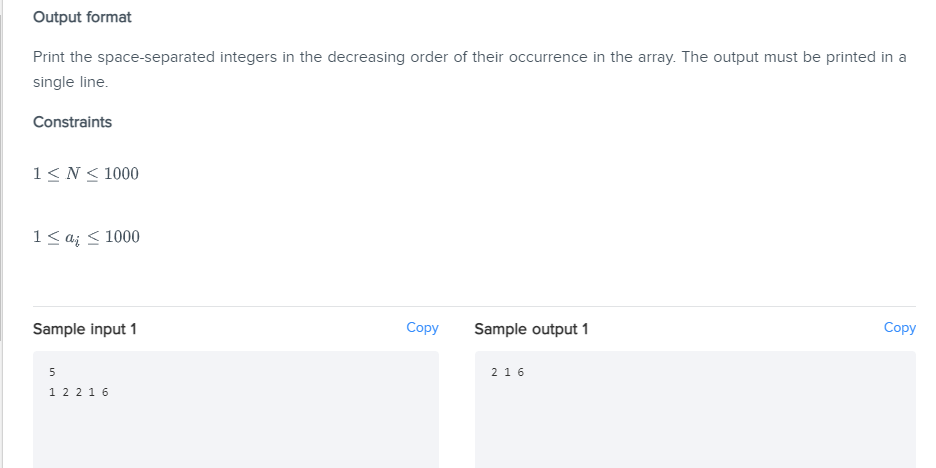
Task: Click the N ≤ 1000 constraint formula
Action: click(x=86, y=174)
